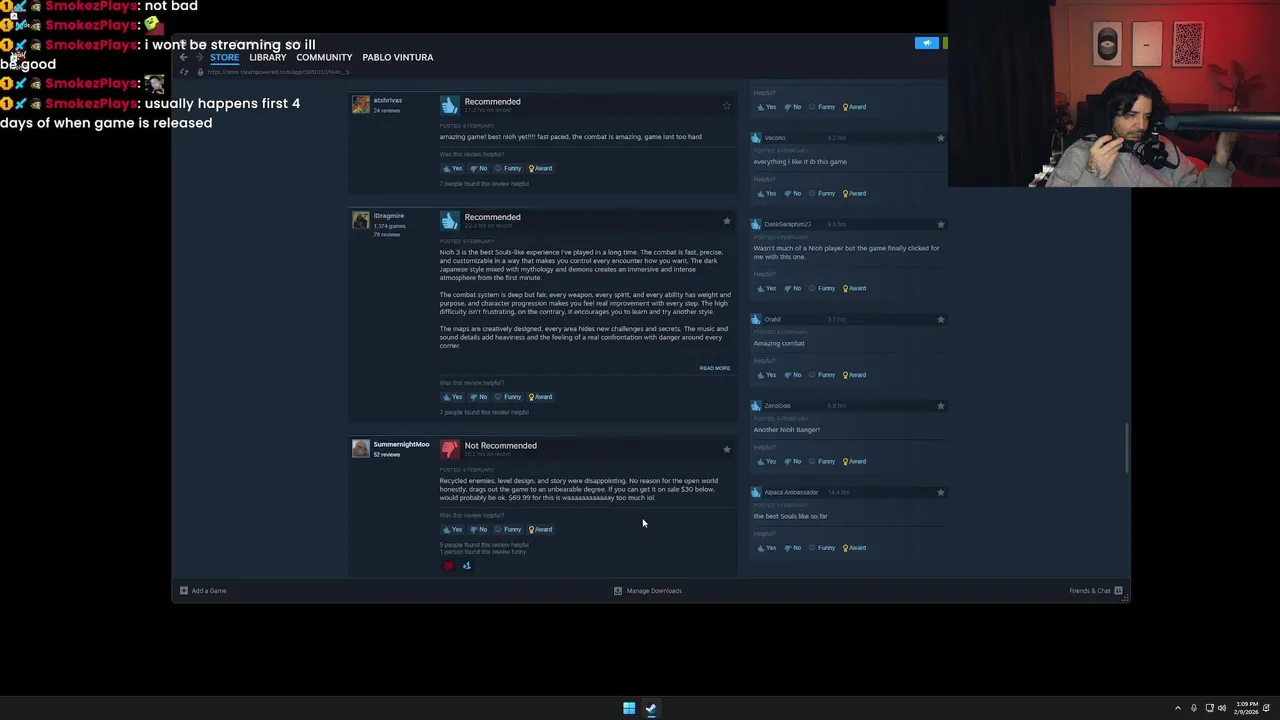Image resolution: width=1280 pixels, height=720 pixels.
Task: Toggle favorite star on SummernightMoo review
Action: coord(727,450)
